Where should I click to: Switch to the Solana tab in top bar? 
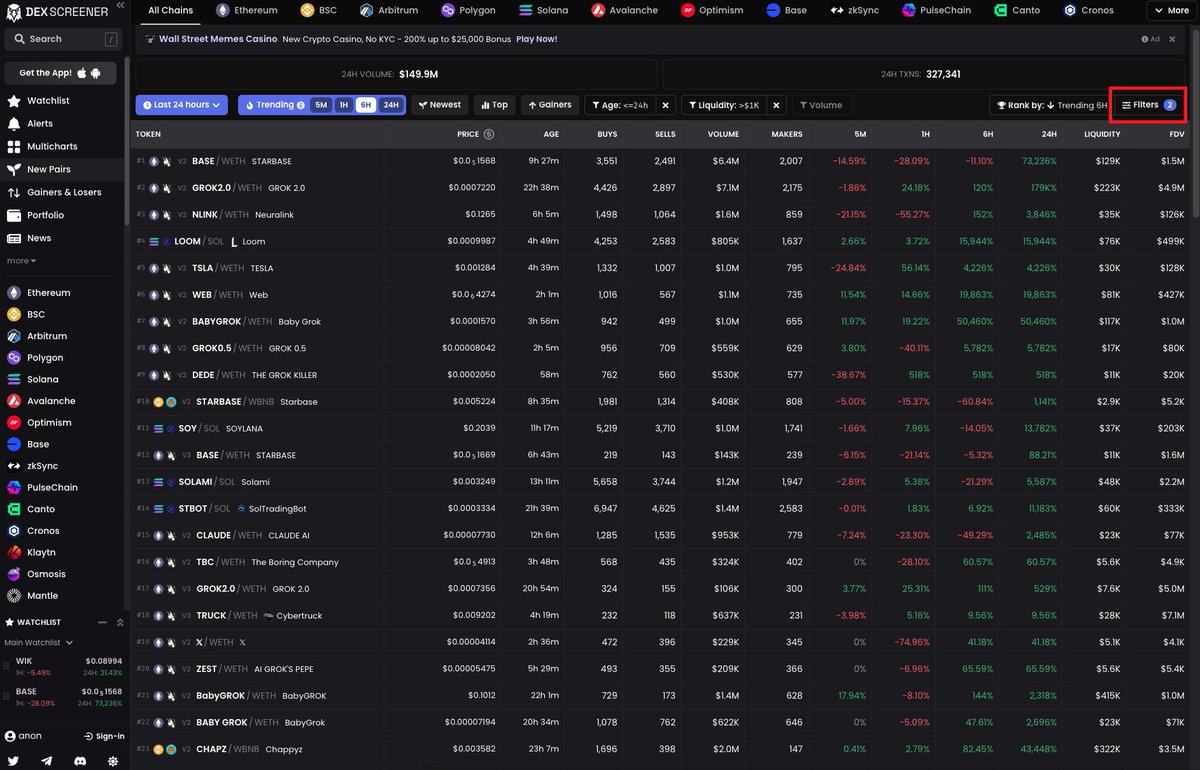click(544, 11)
